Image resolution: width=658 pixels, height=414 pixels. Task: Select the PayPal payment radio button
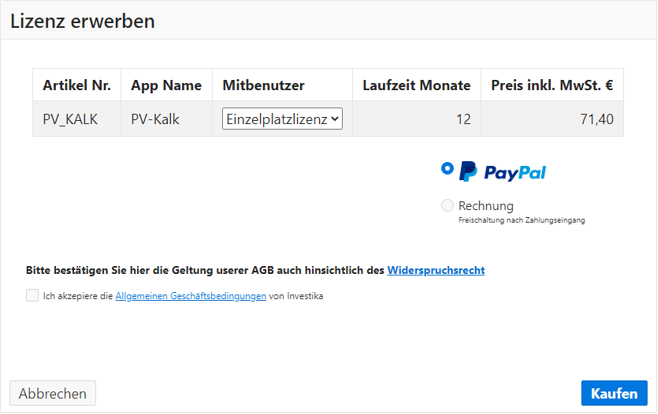click(447, 169)
